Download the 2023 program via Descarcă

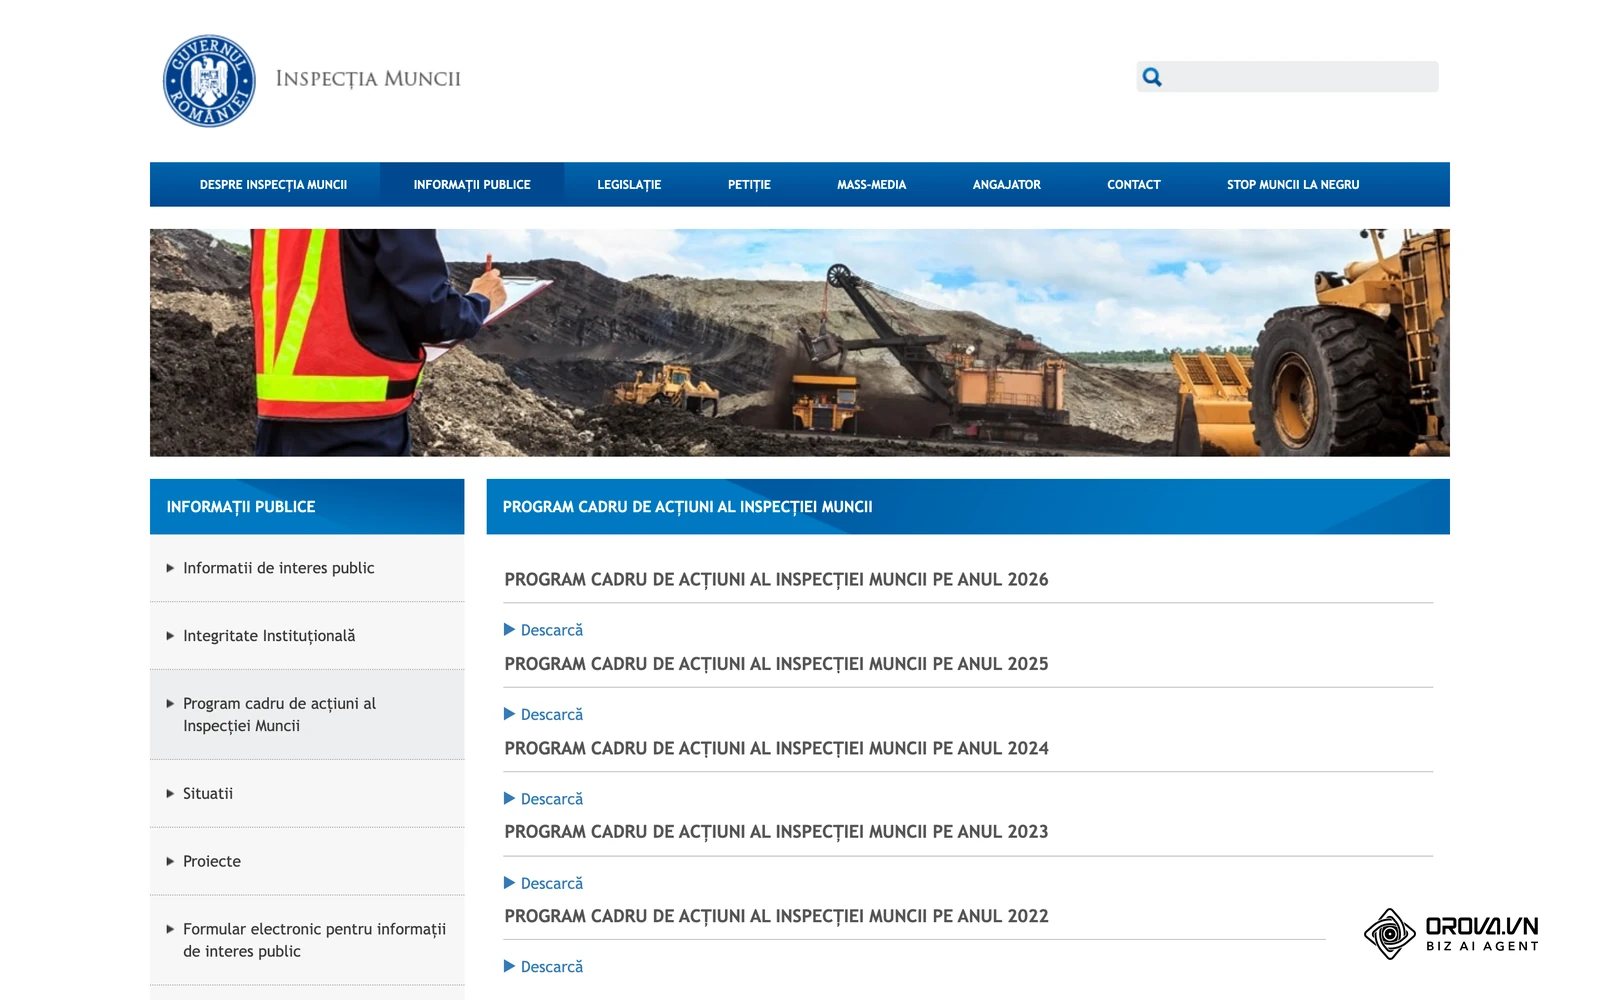[x=543, y=883]
